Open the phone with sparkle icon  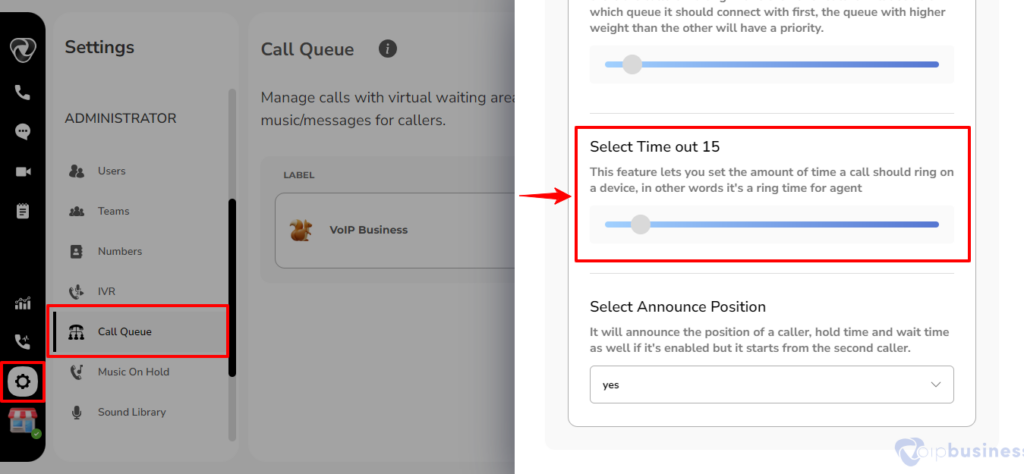tap(23, 341)
